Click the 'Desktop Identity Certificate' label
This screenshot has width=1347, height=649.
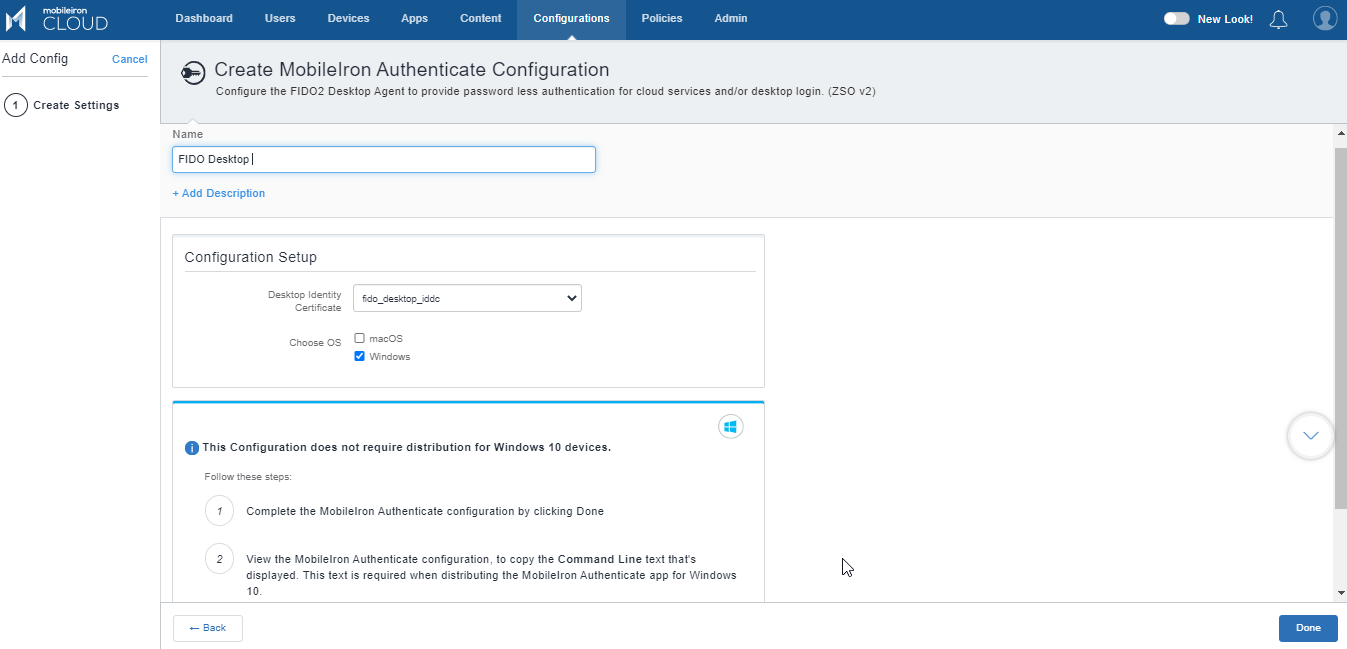304,301
